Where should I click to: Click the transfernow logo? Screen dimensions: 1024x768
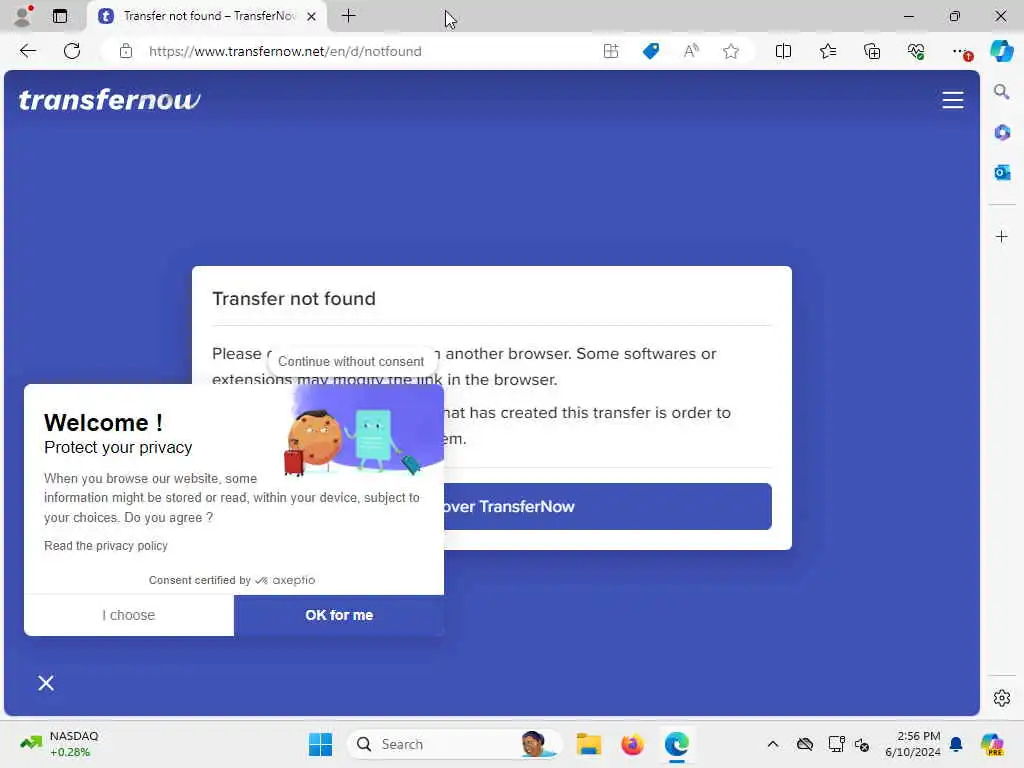(110, 100)
